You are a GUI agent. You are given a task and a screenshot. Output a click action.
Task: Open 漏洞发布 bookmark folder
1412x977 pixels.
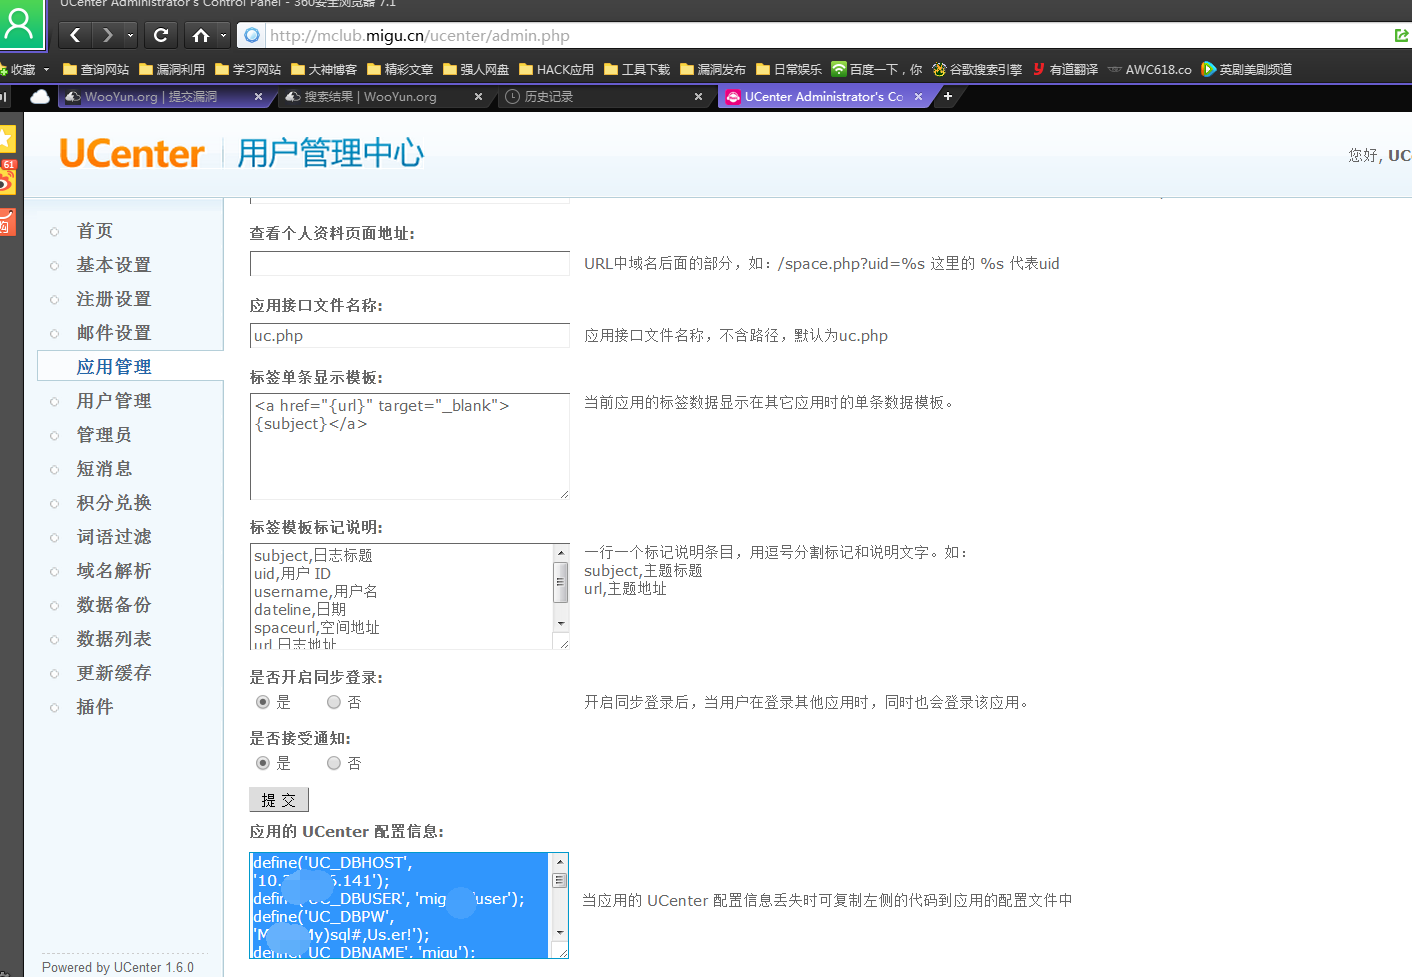click(x=713, y=69)
